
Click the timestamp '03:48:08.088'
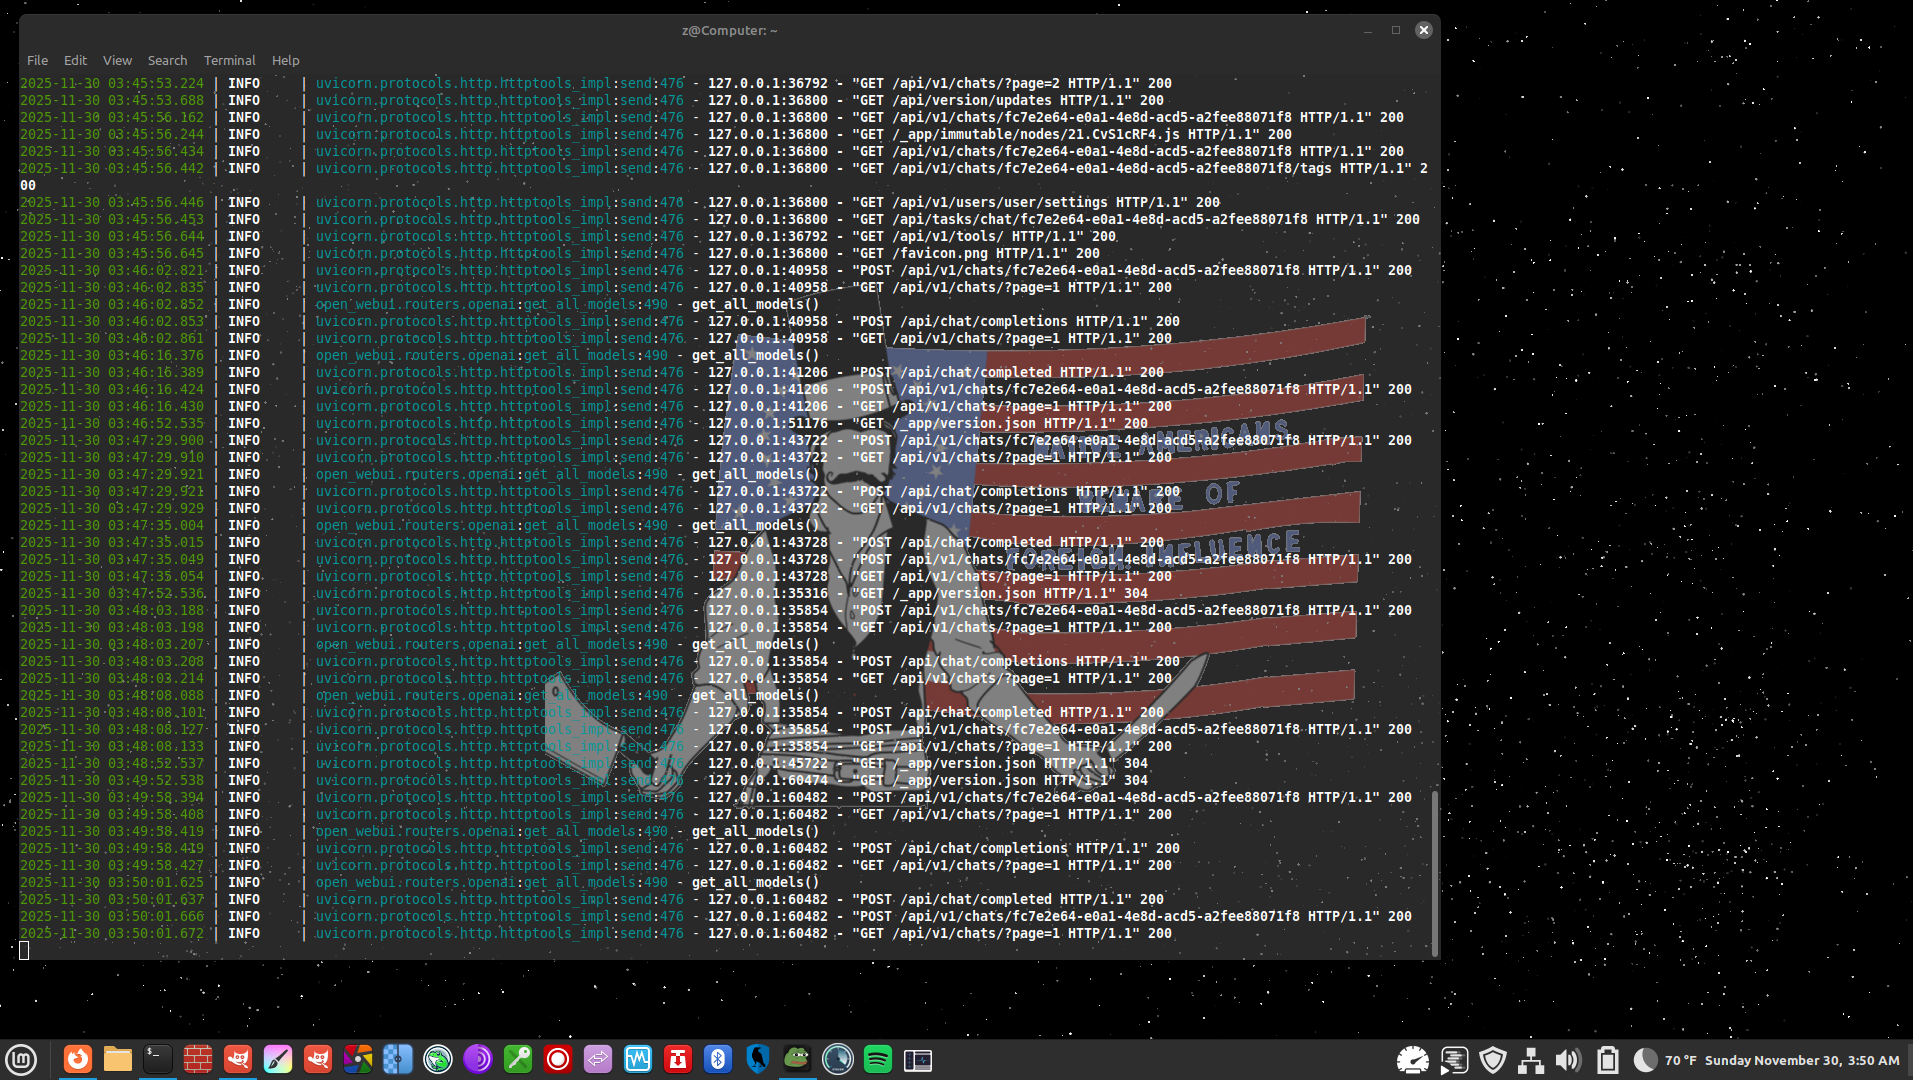(x=156, y=695)
